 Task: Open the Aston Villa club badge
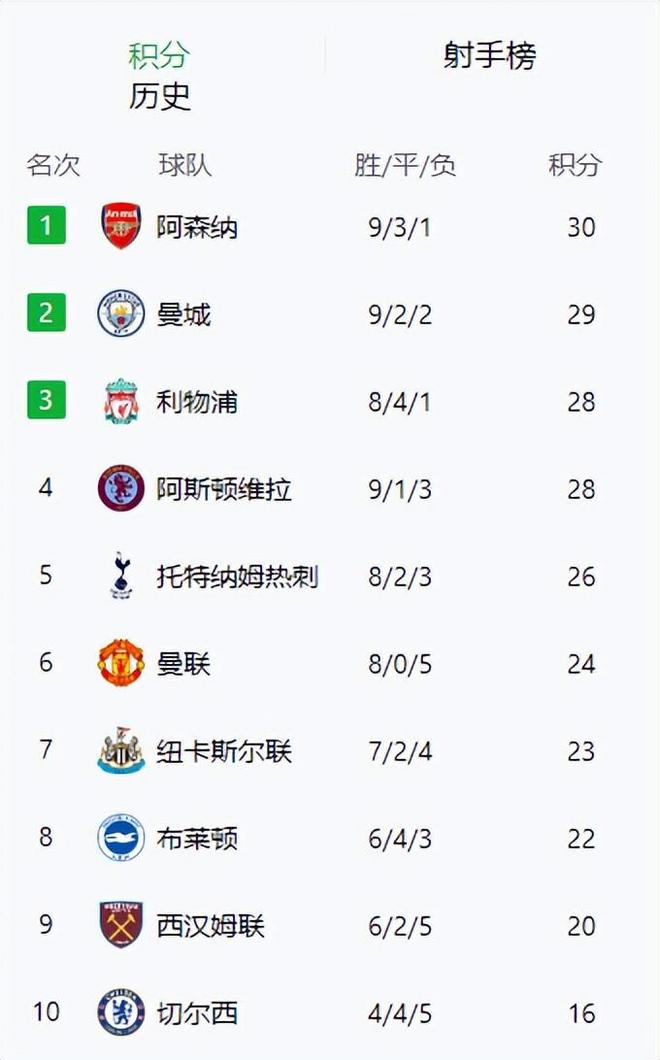(x=121, y=489)
